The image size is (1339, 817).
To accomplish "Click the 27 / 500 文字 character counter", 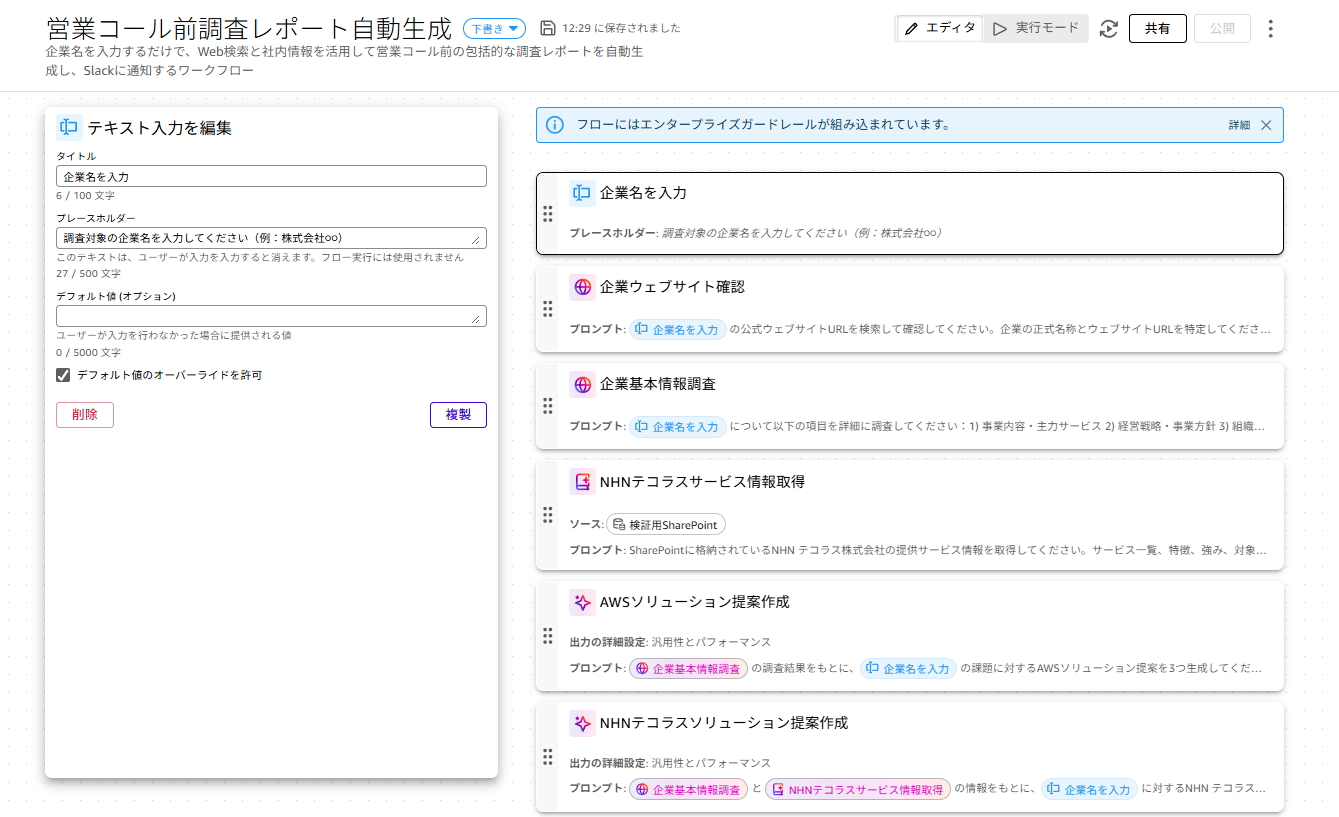I will (88, 274).
